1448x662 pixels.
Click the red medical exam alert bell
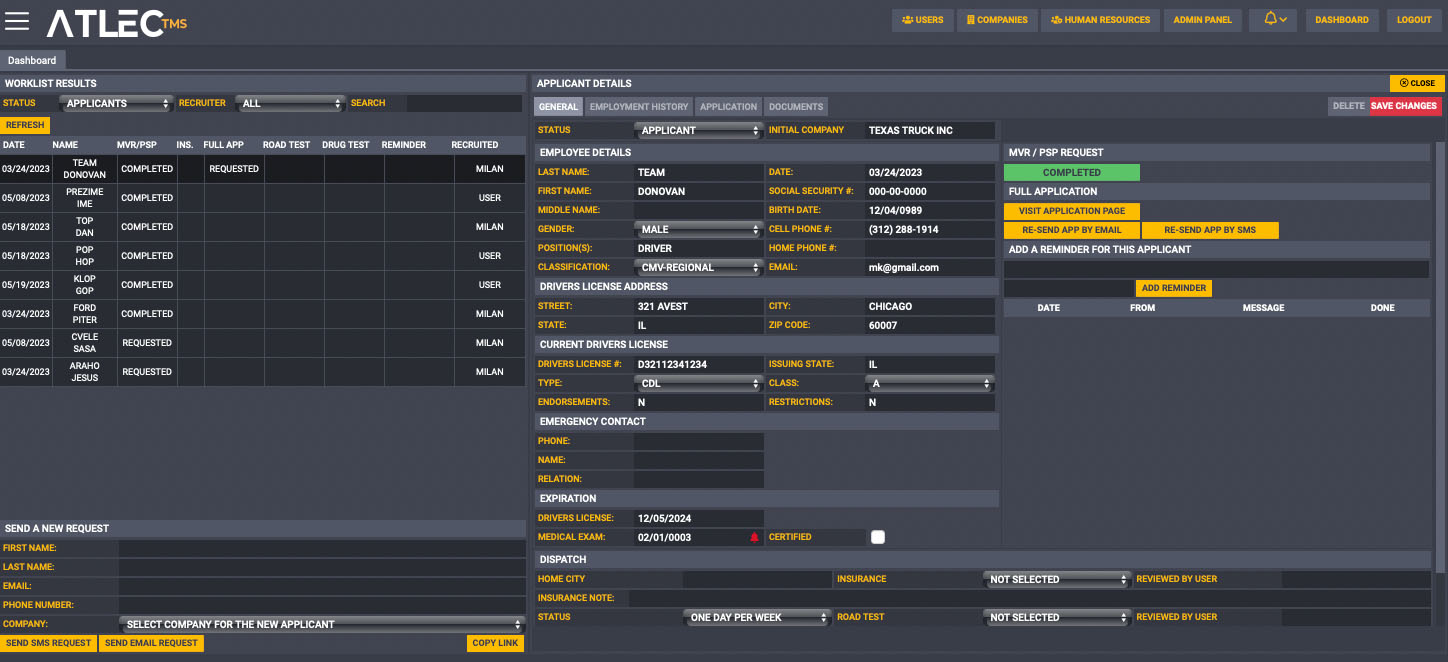pos(754,538)
